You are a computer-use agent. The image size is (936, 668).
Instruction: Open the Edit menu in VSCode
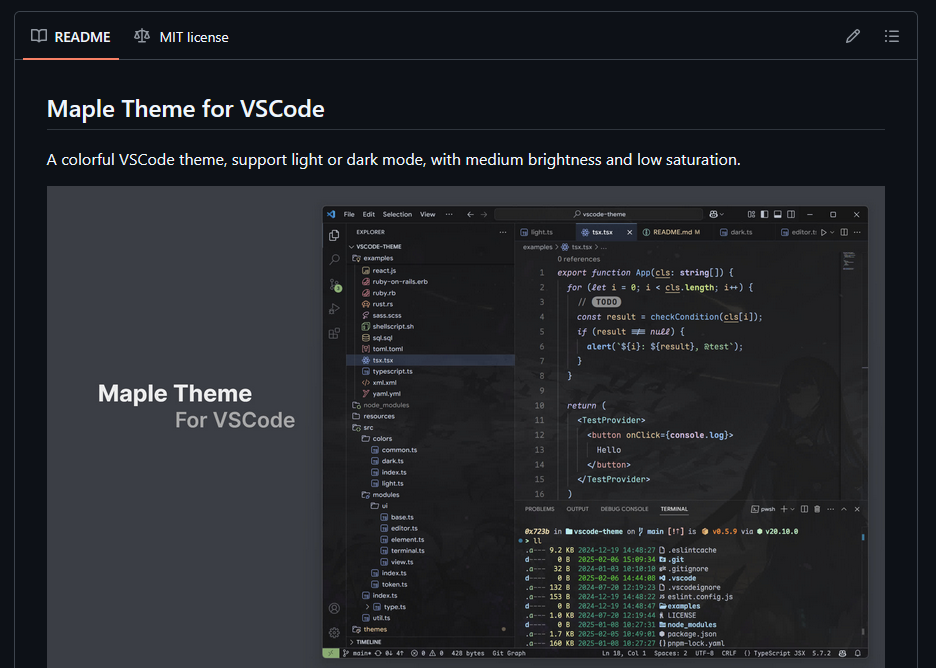369,214
